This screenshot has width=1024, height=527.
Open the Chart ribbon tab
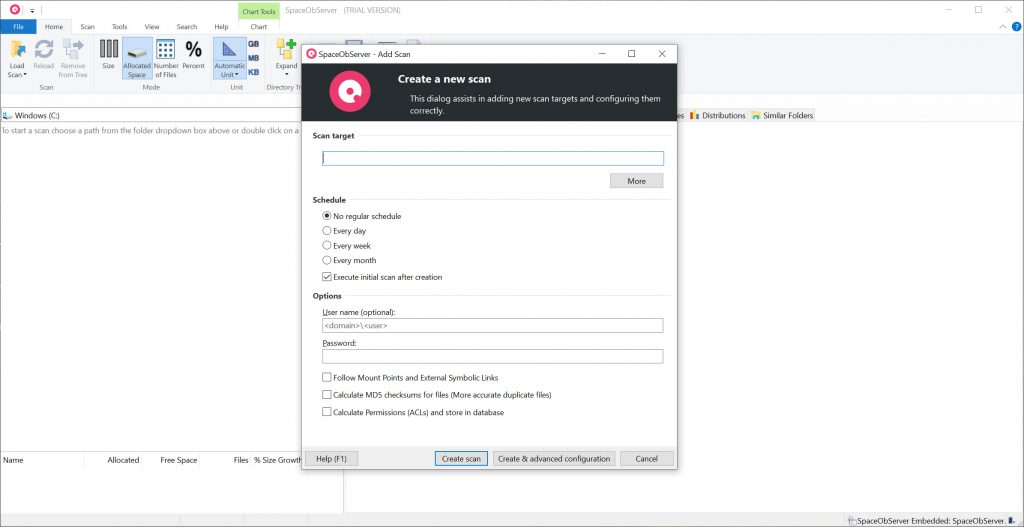point(259,27)
